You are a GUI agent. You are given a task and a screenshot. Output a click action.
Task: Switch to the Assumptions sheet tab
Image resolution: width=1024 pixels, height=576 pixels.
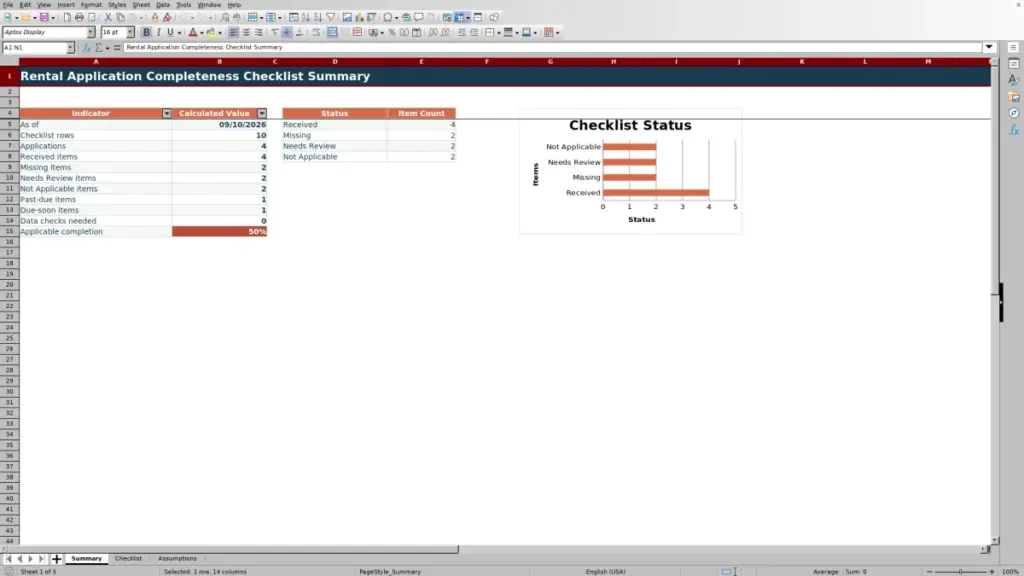tap(177, 558)
